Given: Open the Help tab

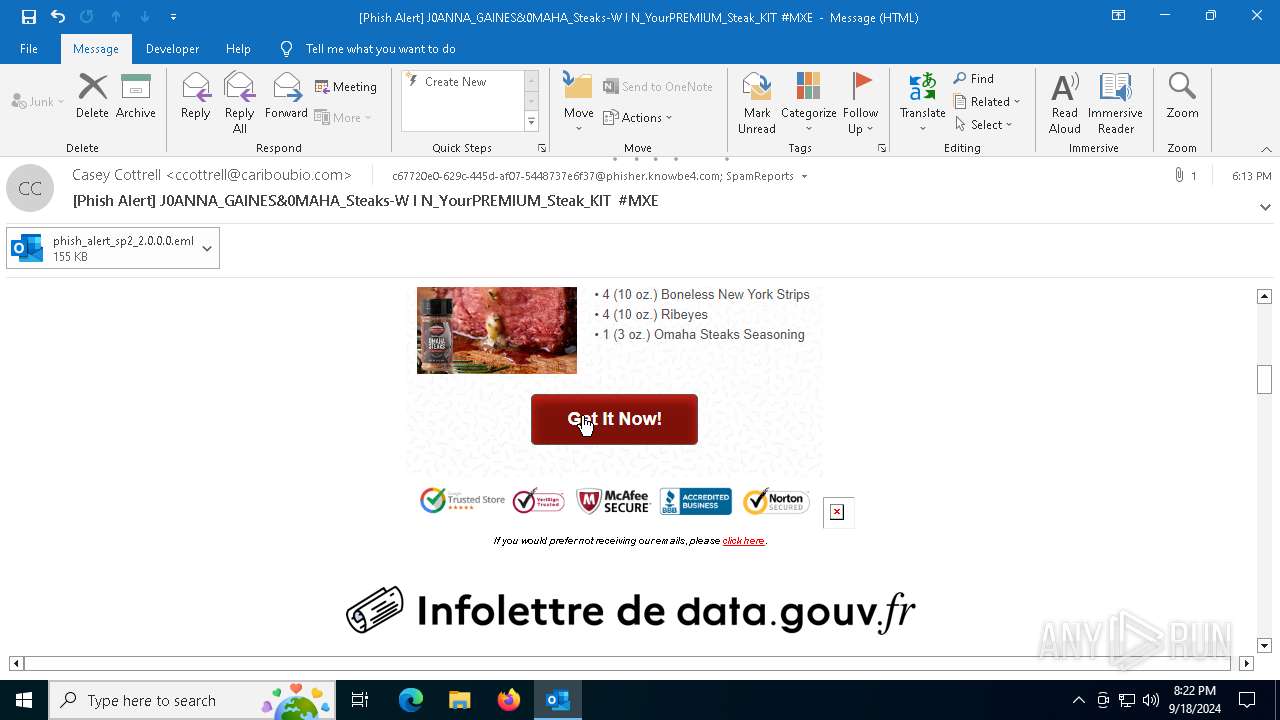Looking at the screenshot, I should [238, 49].
